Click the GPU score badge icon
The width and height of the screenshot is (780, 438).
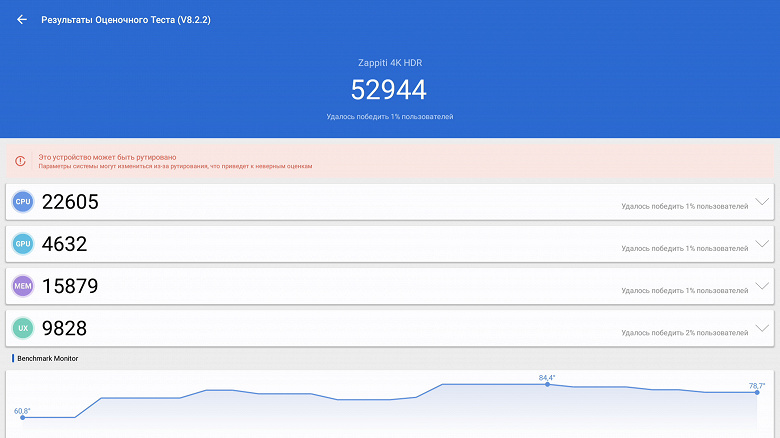pos(23,244)
